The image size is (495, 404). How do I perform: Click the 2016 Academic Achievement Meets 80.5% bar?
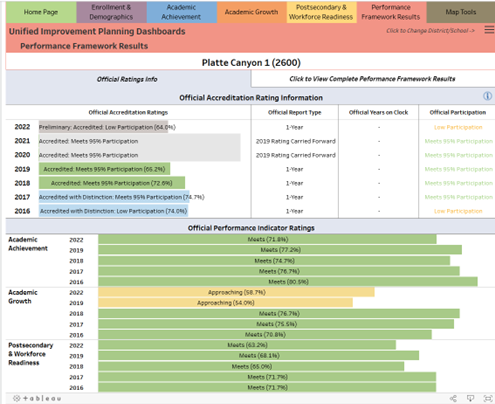[x=288, y=282]
